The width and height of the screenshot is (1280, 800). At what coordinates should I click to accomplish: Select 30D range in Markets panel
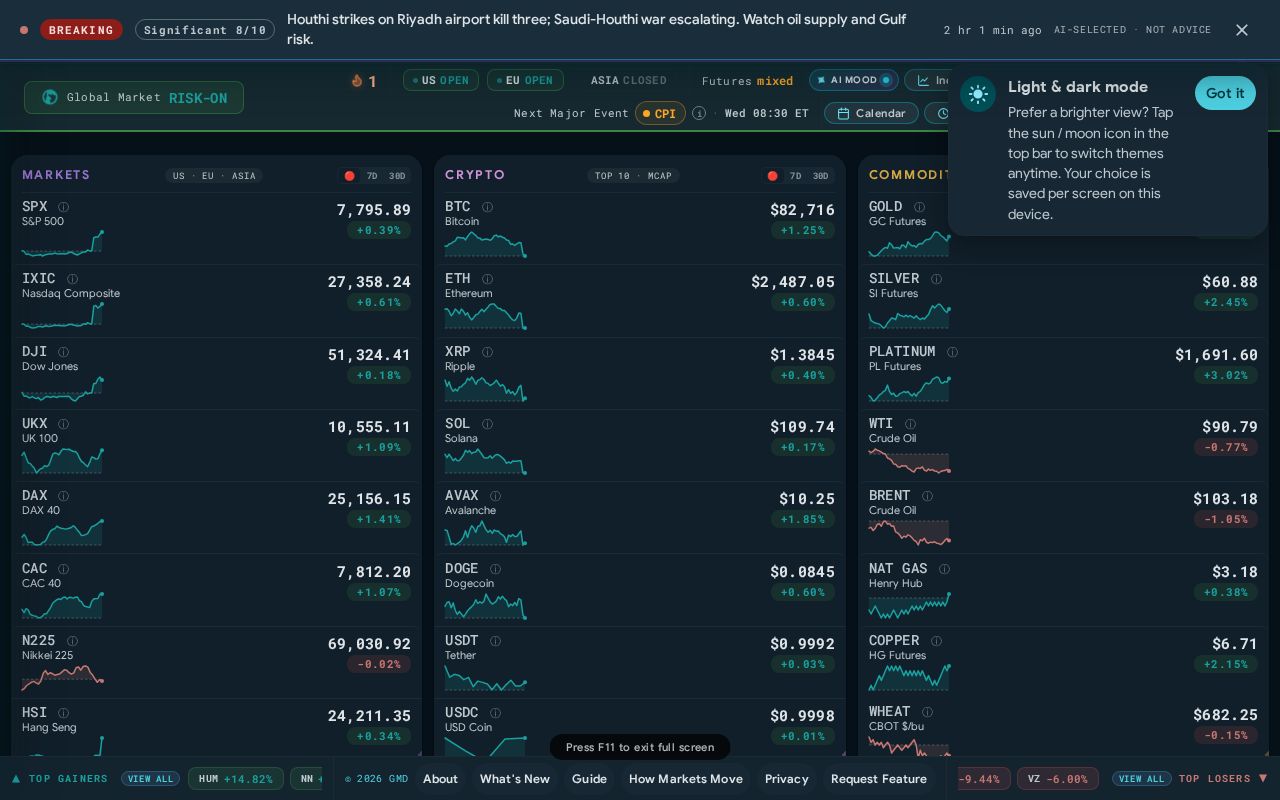[x=397, y=176]
